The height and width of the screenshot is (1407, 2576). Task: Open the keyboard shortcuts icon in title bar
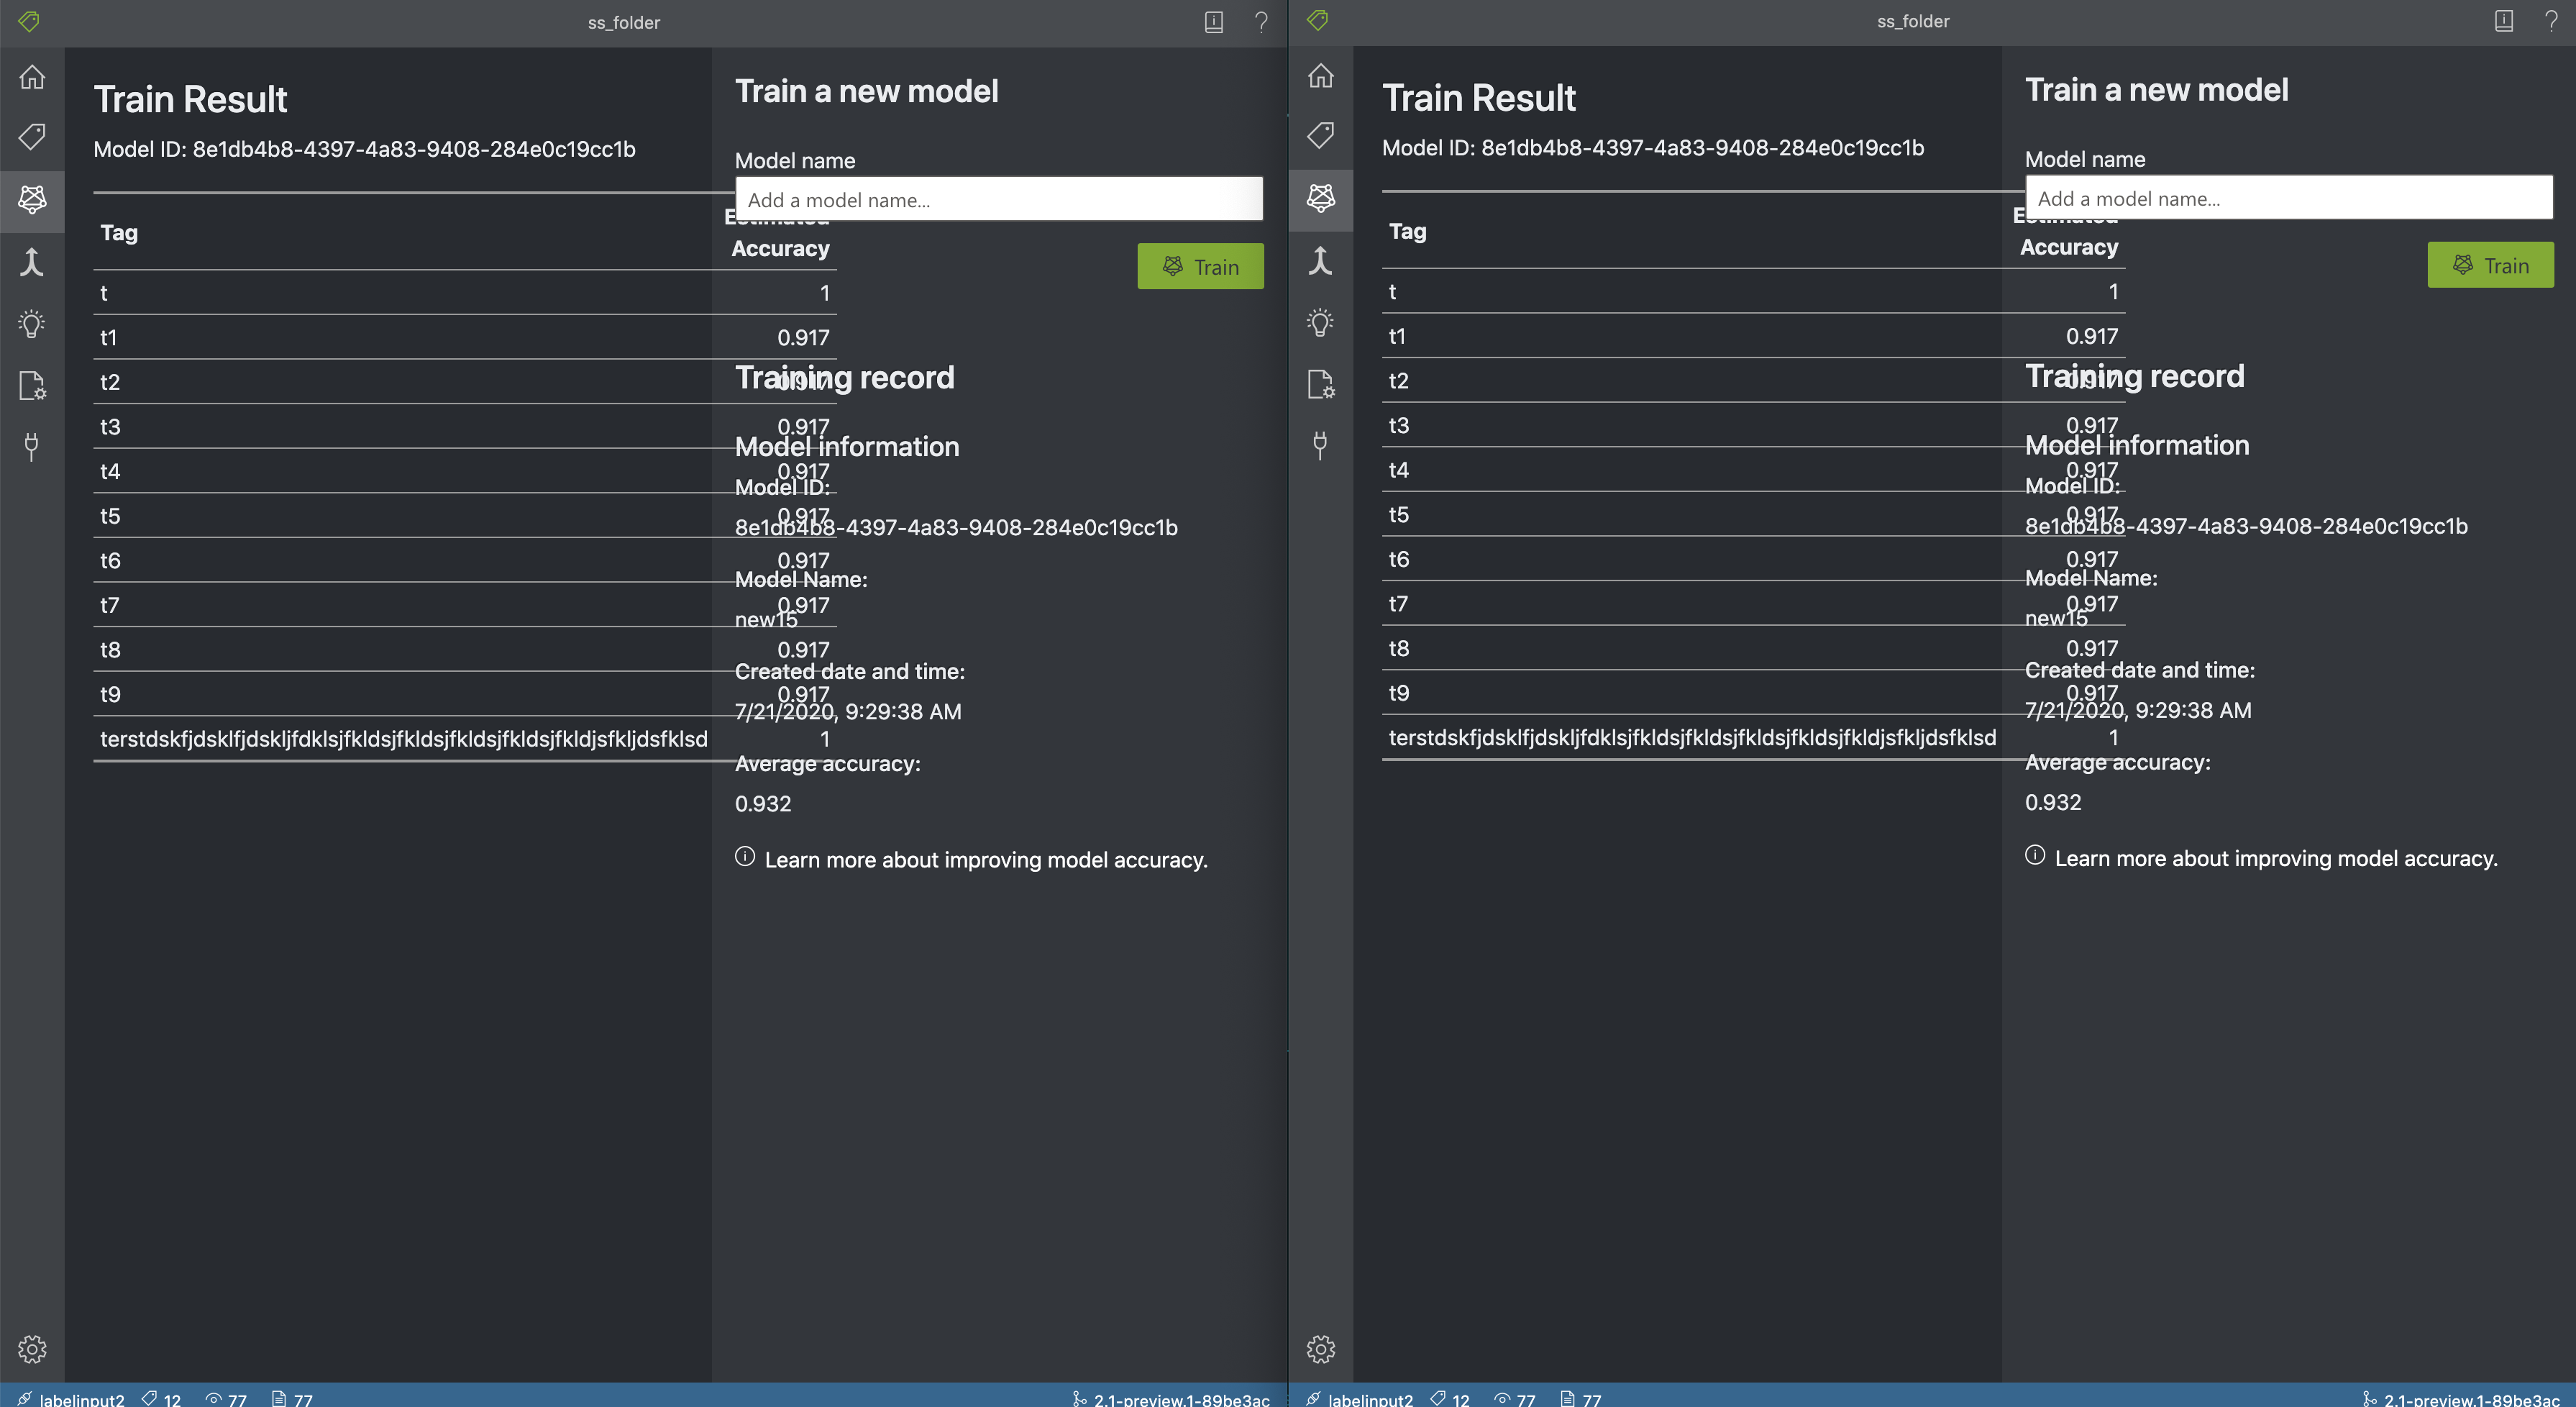tap(1213, 22)
